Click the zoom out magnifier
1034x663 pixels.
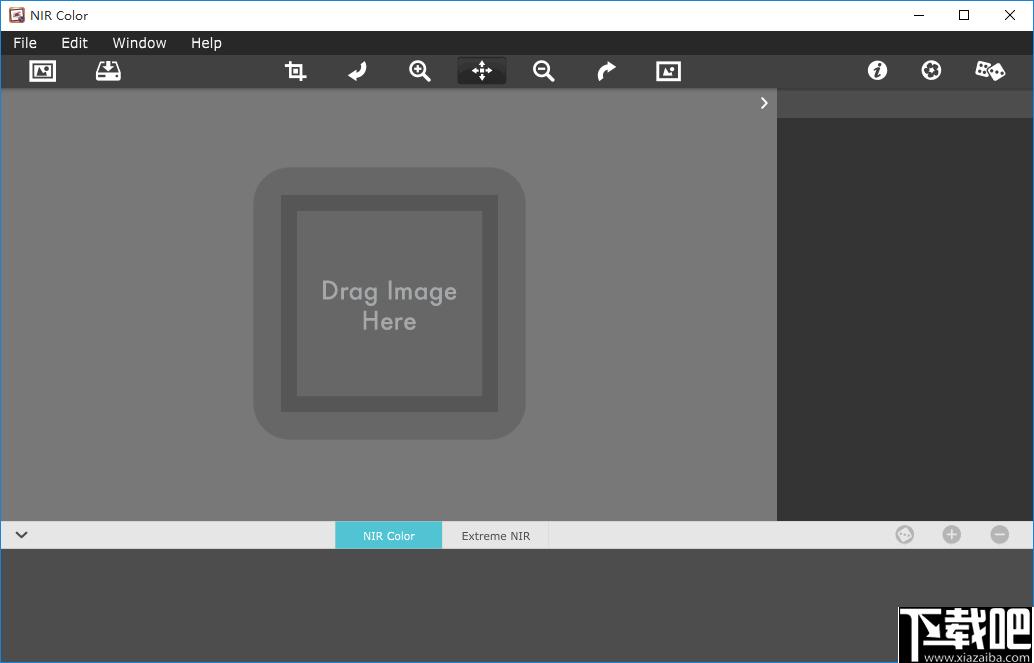point(544,71)
